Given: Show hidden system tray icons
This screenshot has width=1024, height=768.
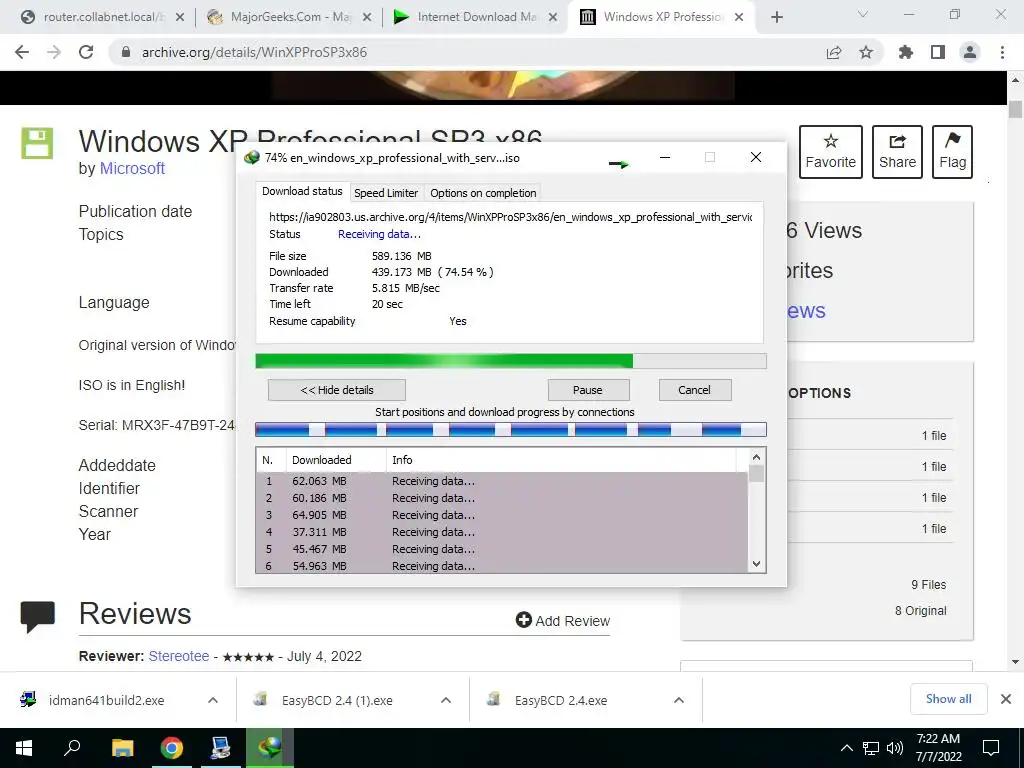Looking at the screenshot, I should click(x=846, y=748).
